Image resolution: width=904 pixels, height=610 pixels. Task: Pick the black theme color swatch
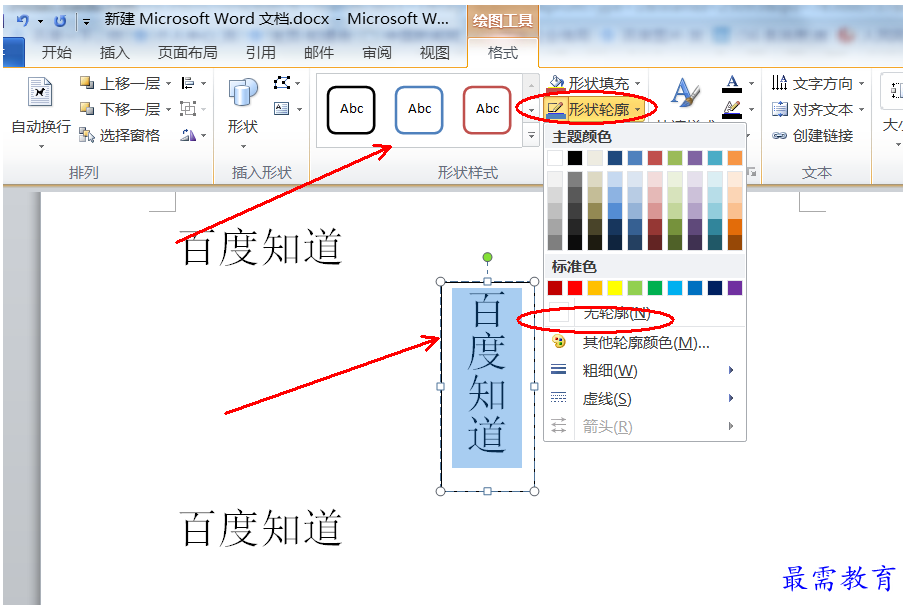pyautogui.click(x=575, y=157)
